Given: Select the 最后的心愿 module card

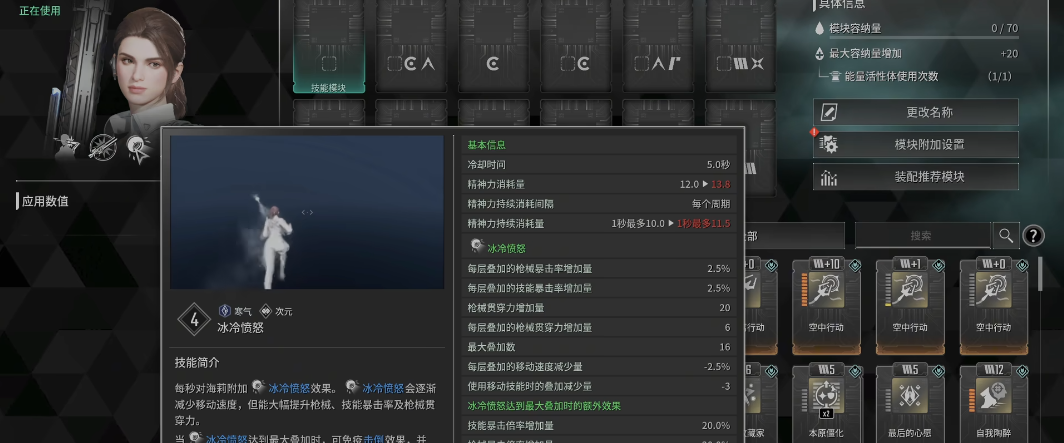Looking at the screenshot, I should [910, 403].
